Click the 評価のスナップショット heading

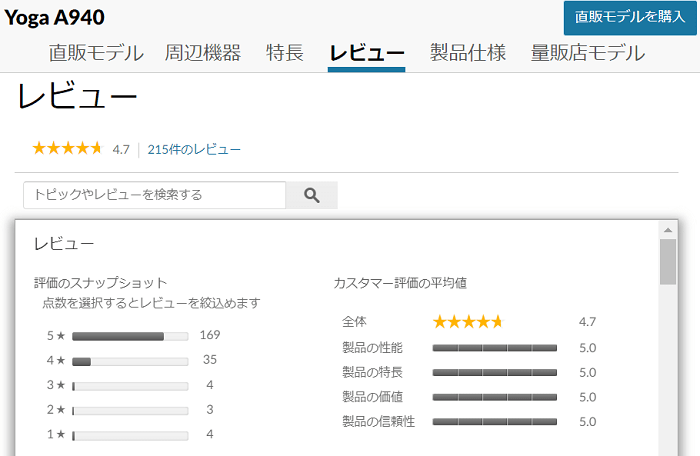point(100,283)
